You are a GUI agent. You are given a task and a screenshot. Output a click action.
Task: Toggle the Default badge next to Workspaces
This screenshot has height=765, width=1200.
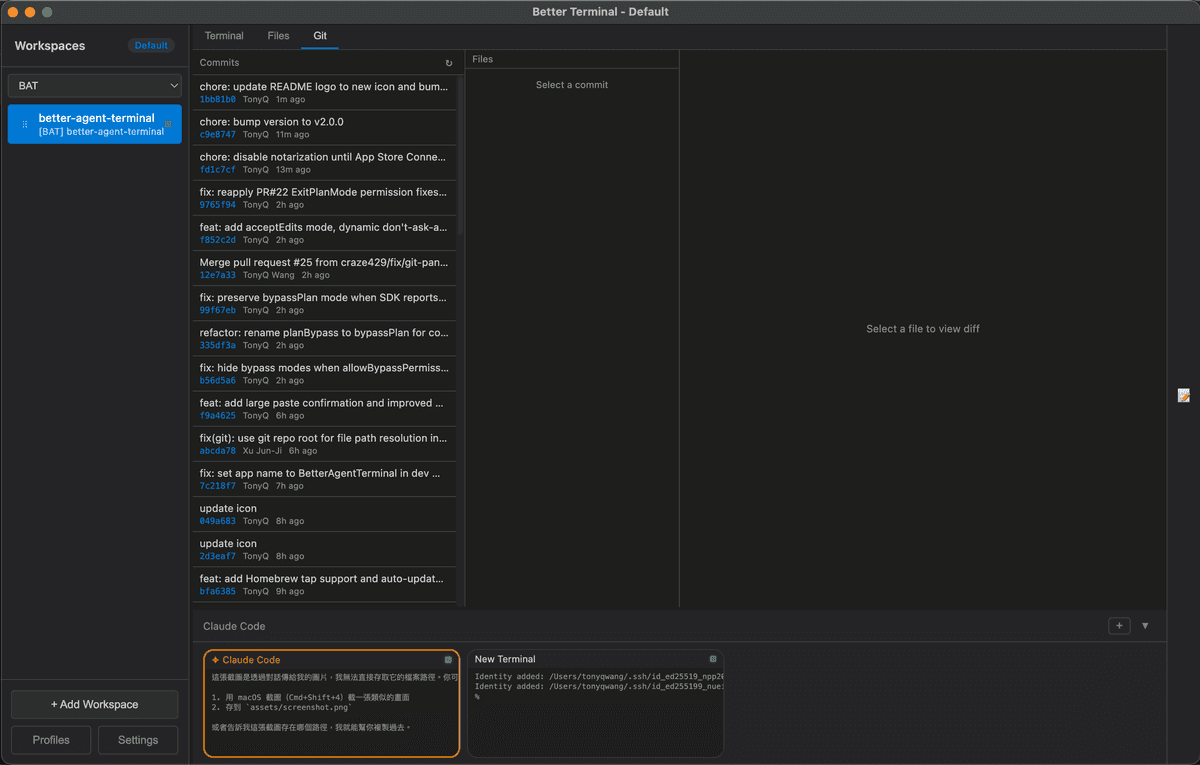pos(151,45)
